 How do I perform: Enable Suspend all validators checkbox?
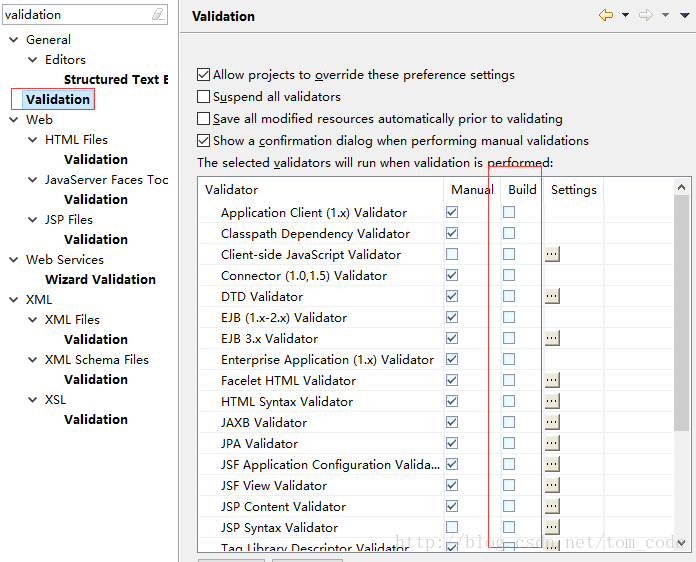click(203, 96)
